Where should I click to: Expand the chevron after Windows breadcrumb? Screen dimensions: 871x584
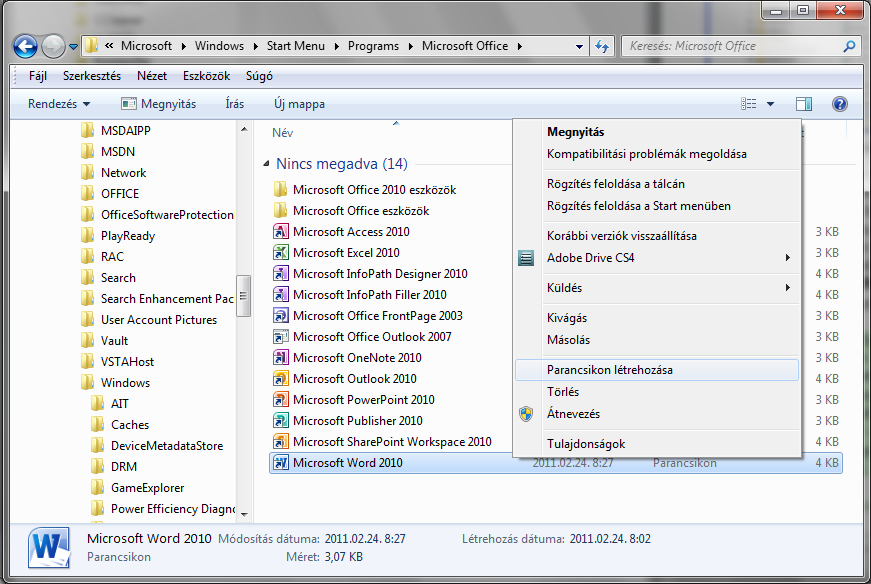pyautogui.click(x=256, y=46)
